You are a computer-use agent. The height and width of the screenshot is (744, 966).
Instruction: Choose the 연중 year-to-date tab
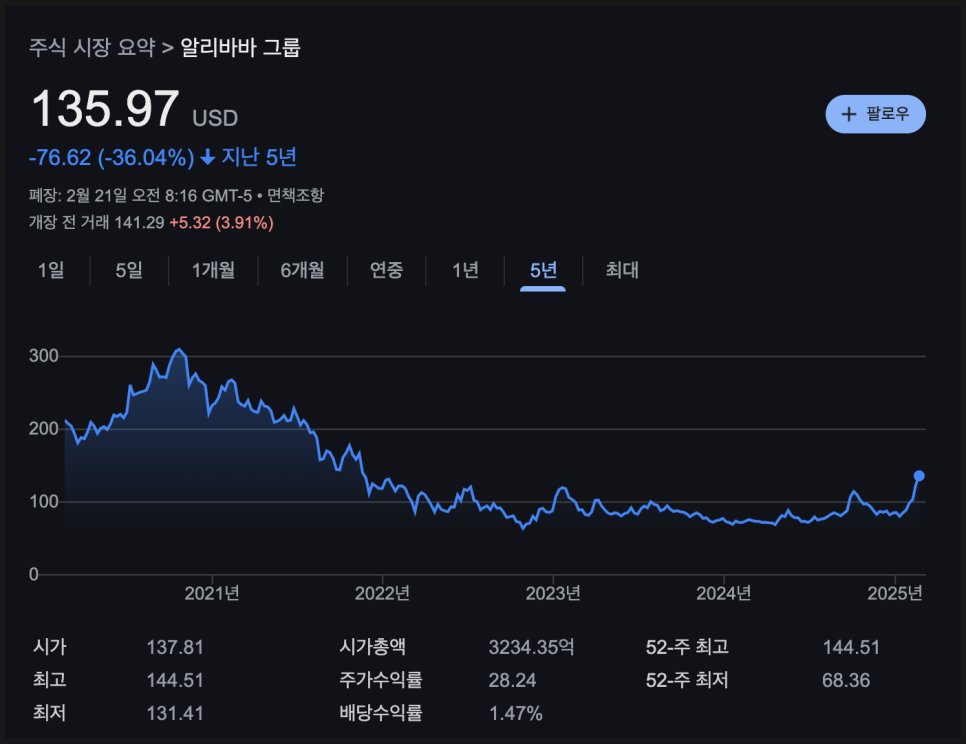pyautogui.click(x=386, y=270)
